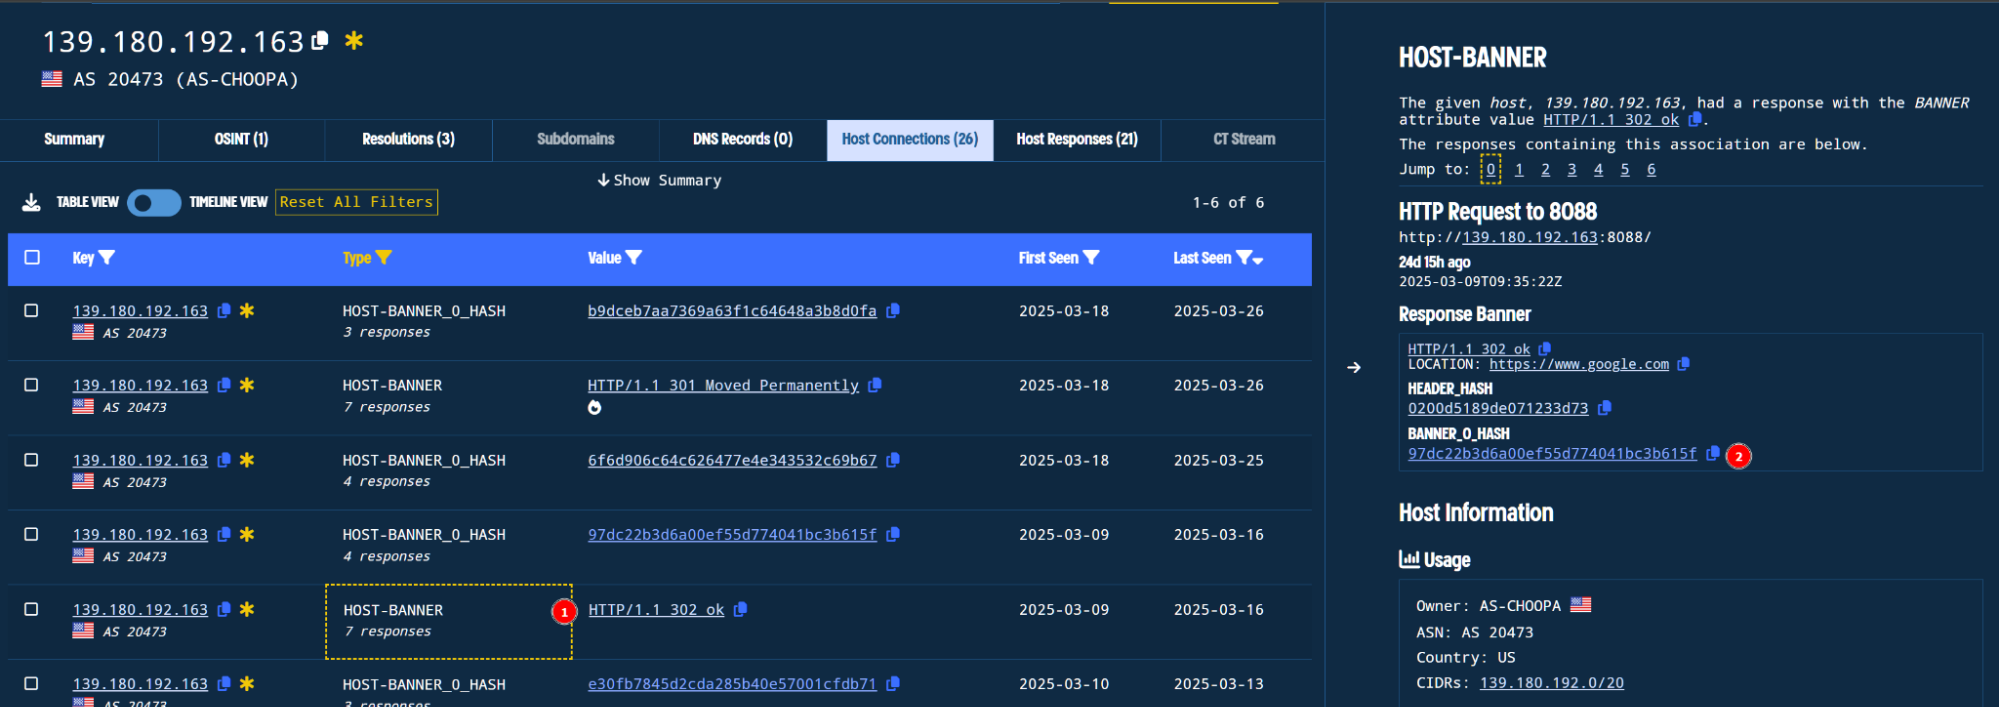Screen dimensions: 1999x707
Task: Check the row with hash b9dceb7aa7369a63f1c64648a3b8d0fa
Action: [32, 311]
